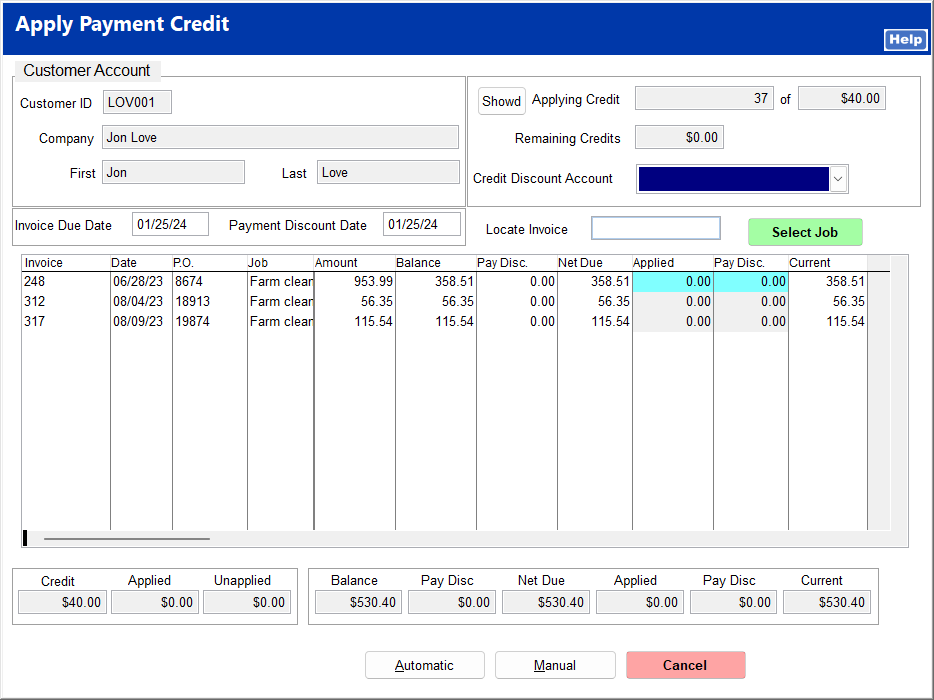Select invoice 248 row

tap(65, 282)
